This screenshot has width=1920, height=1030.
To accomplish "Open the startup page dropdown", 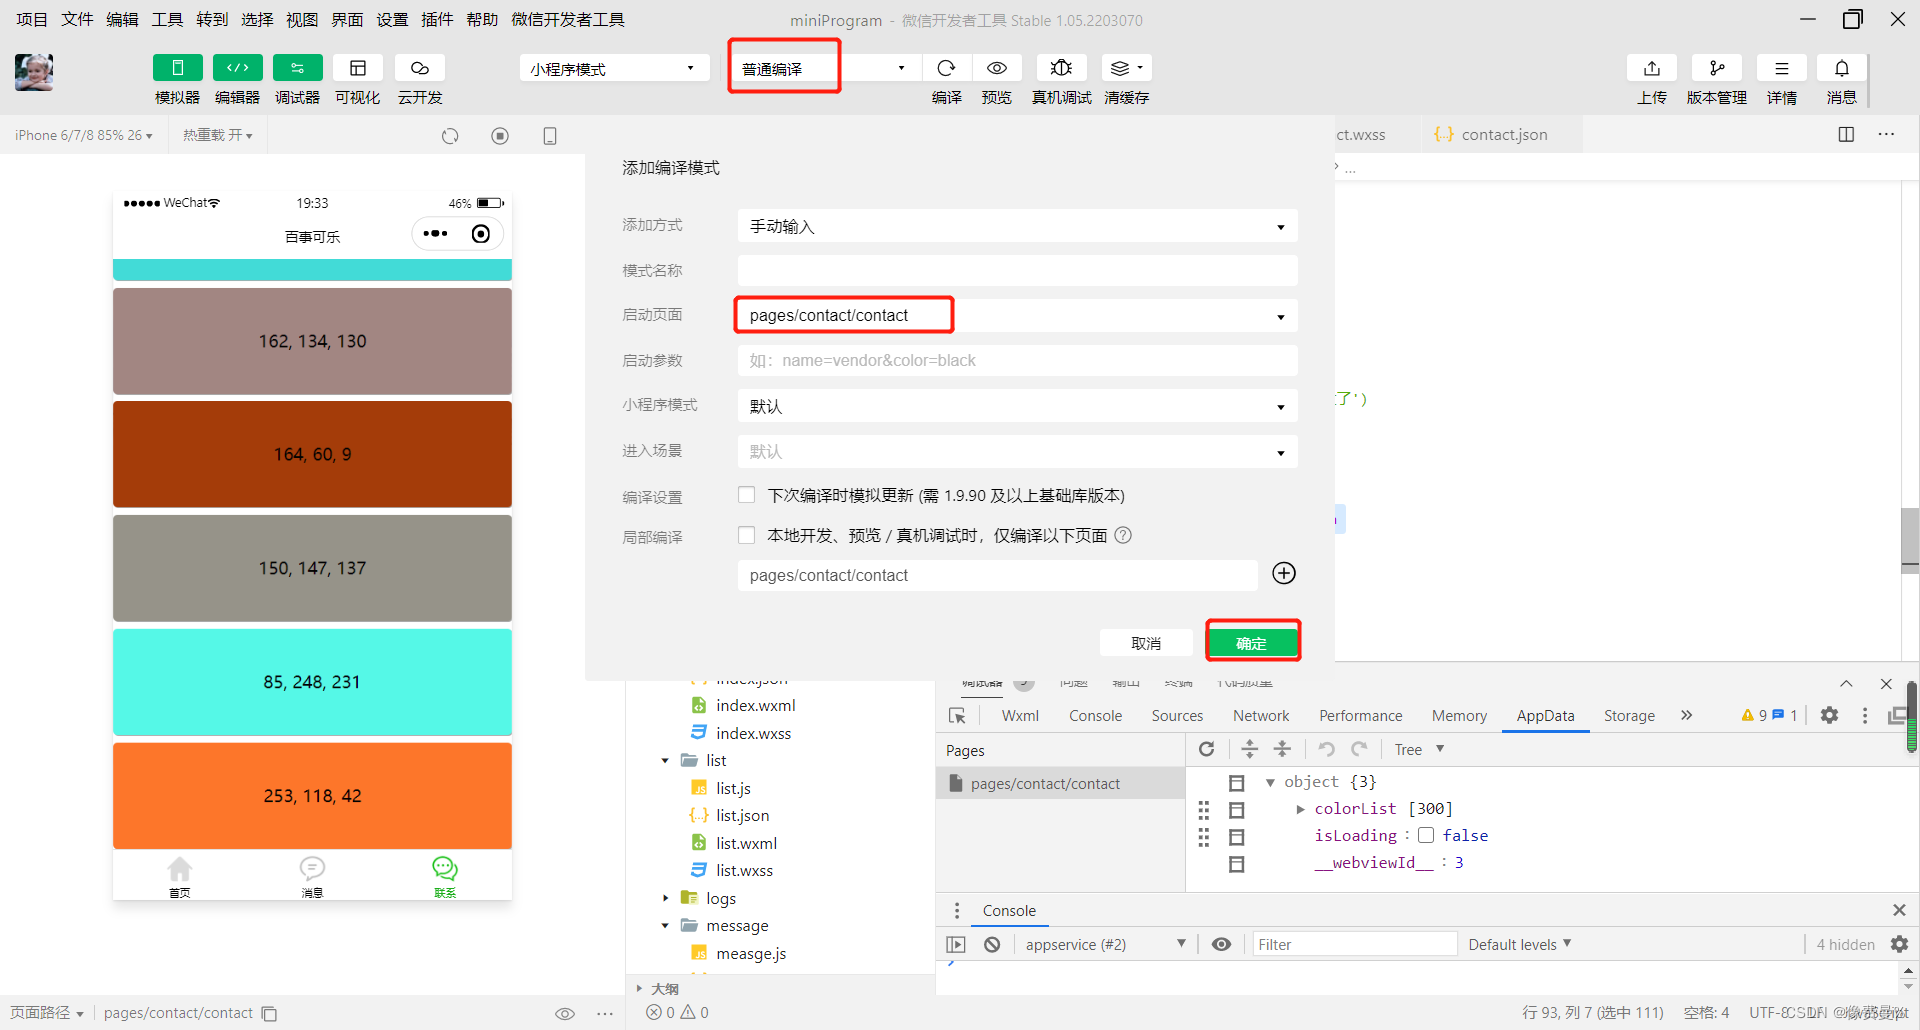I will 1017,316.
